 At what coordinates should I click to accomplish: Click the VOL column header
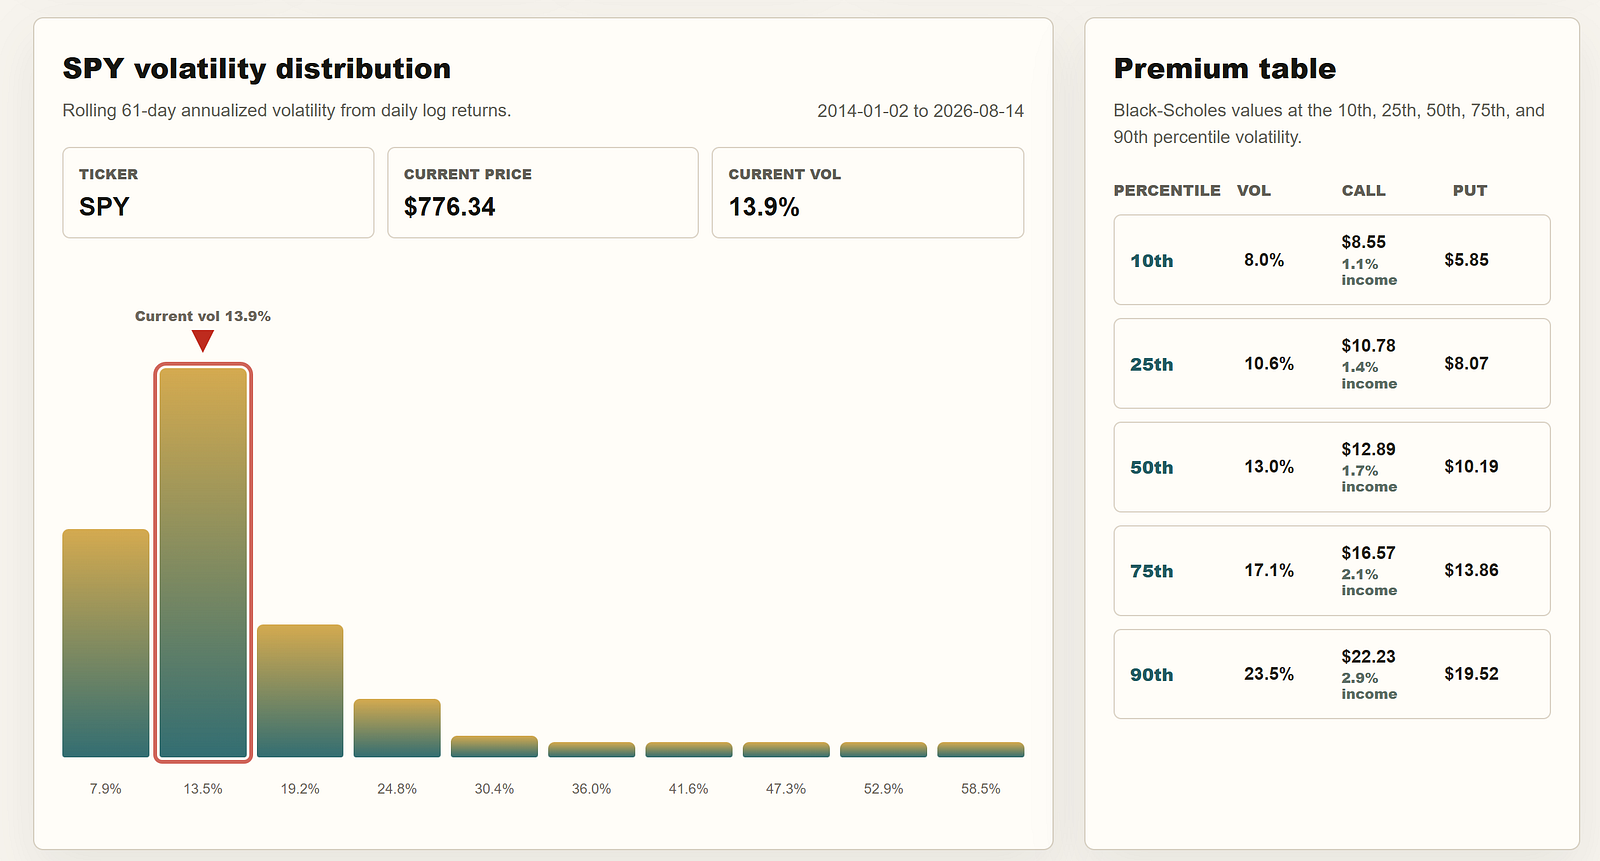click(x=1254, y=190)
